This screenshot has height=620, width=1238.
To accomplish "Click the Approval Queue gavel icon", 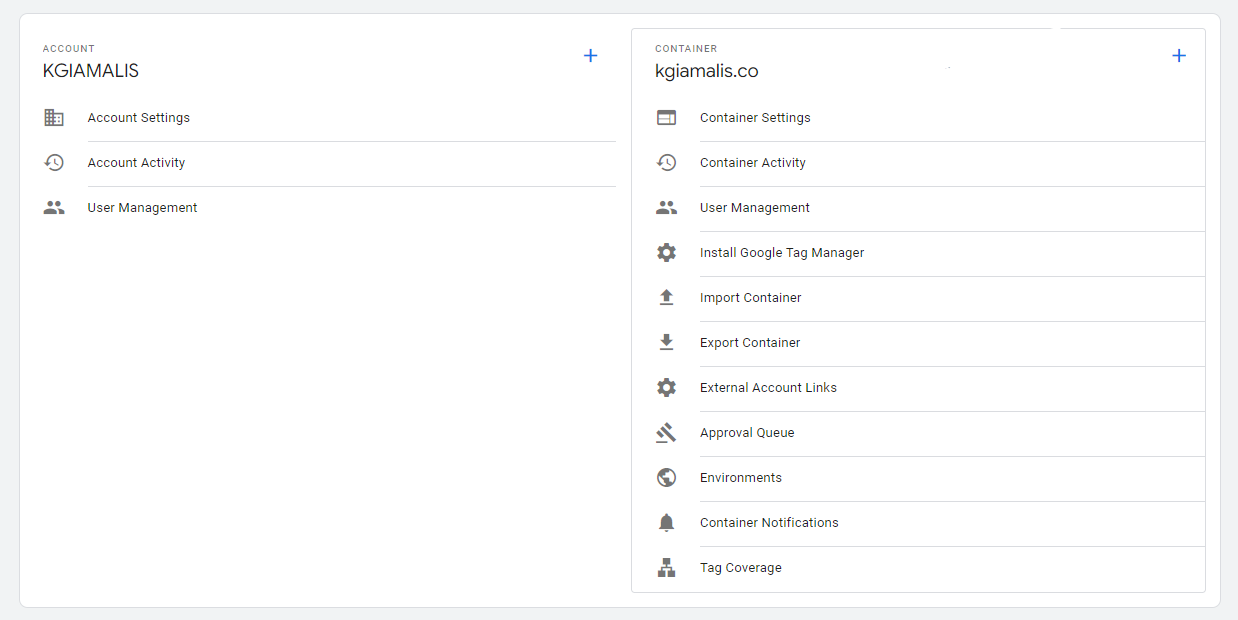I will (x=666, y=433).
